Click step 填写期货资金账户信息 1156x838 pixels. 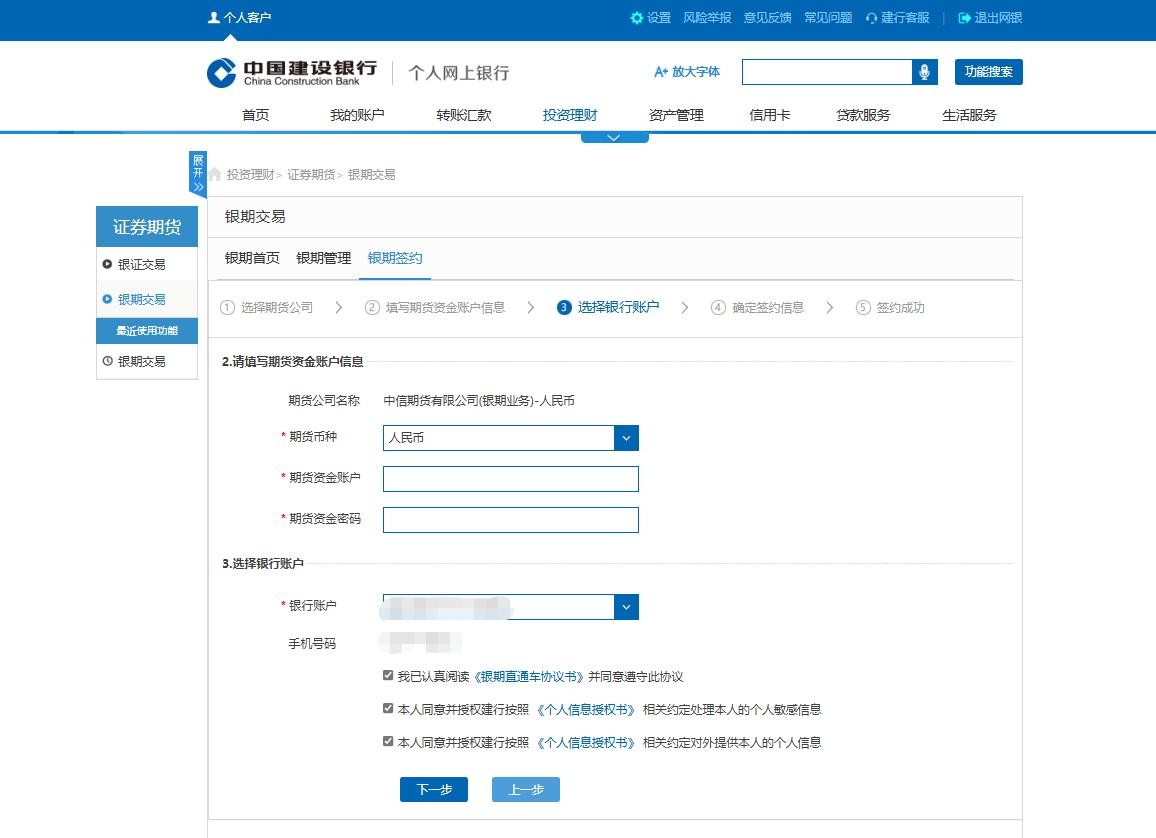click(435, 307)
